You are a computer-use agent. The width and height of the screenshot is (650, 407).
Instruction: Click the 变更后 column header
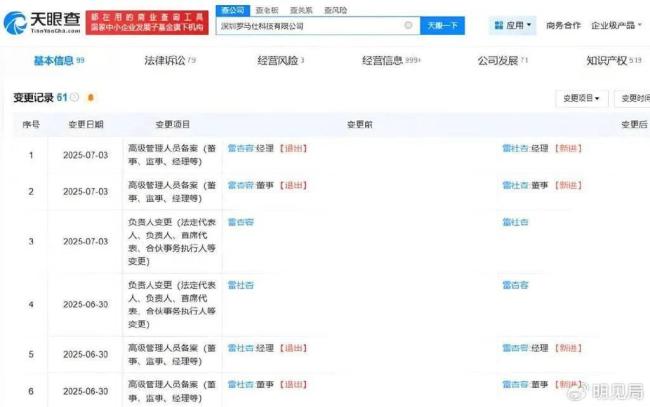coord(634,124)
